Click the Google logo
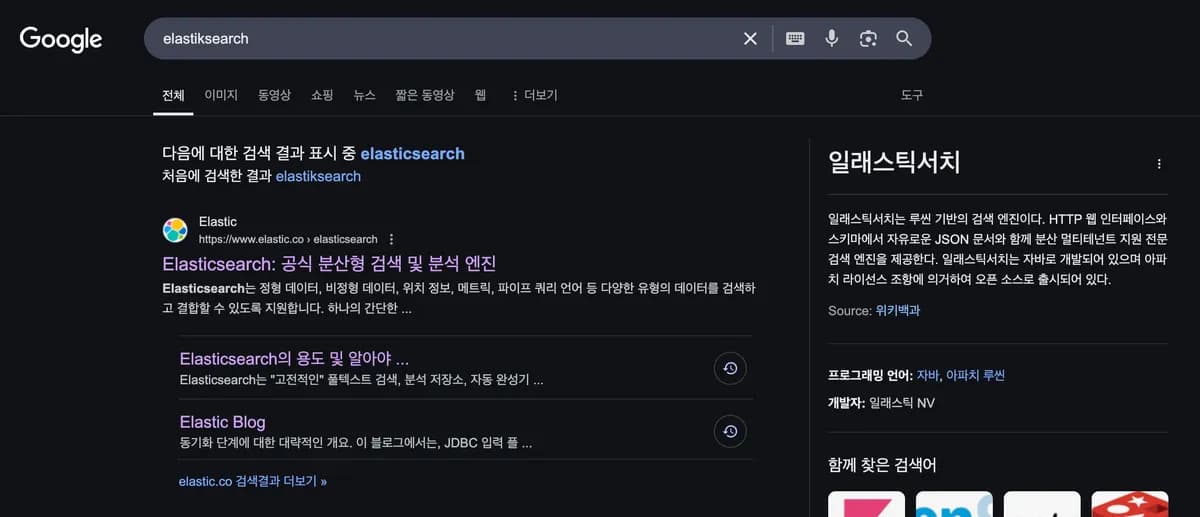This screenshot has height=517, width=1200. click(61, 39)
